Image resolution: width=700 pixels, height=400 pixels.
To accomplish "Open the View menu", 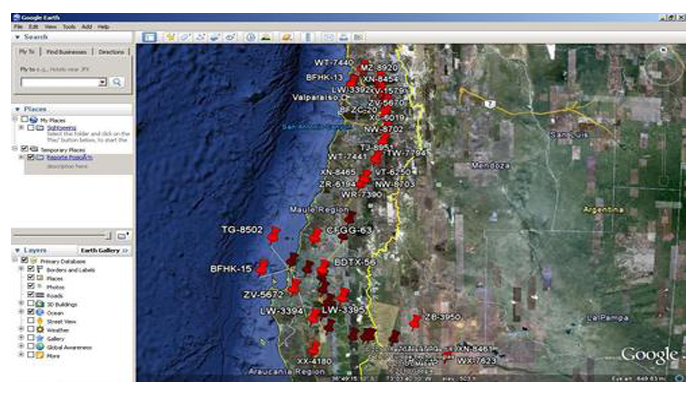I will click(x=50, y=27).
